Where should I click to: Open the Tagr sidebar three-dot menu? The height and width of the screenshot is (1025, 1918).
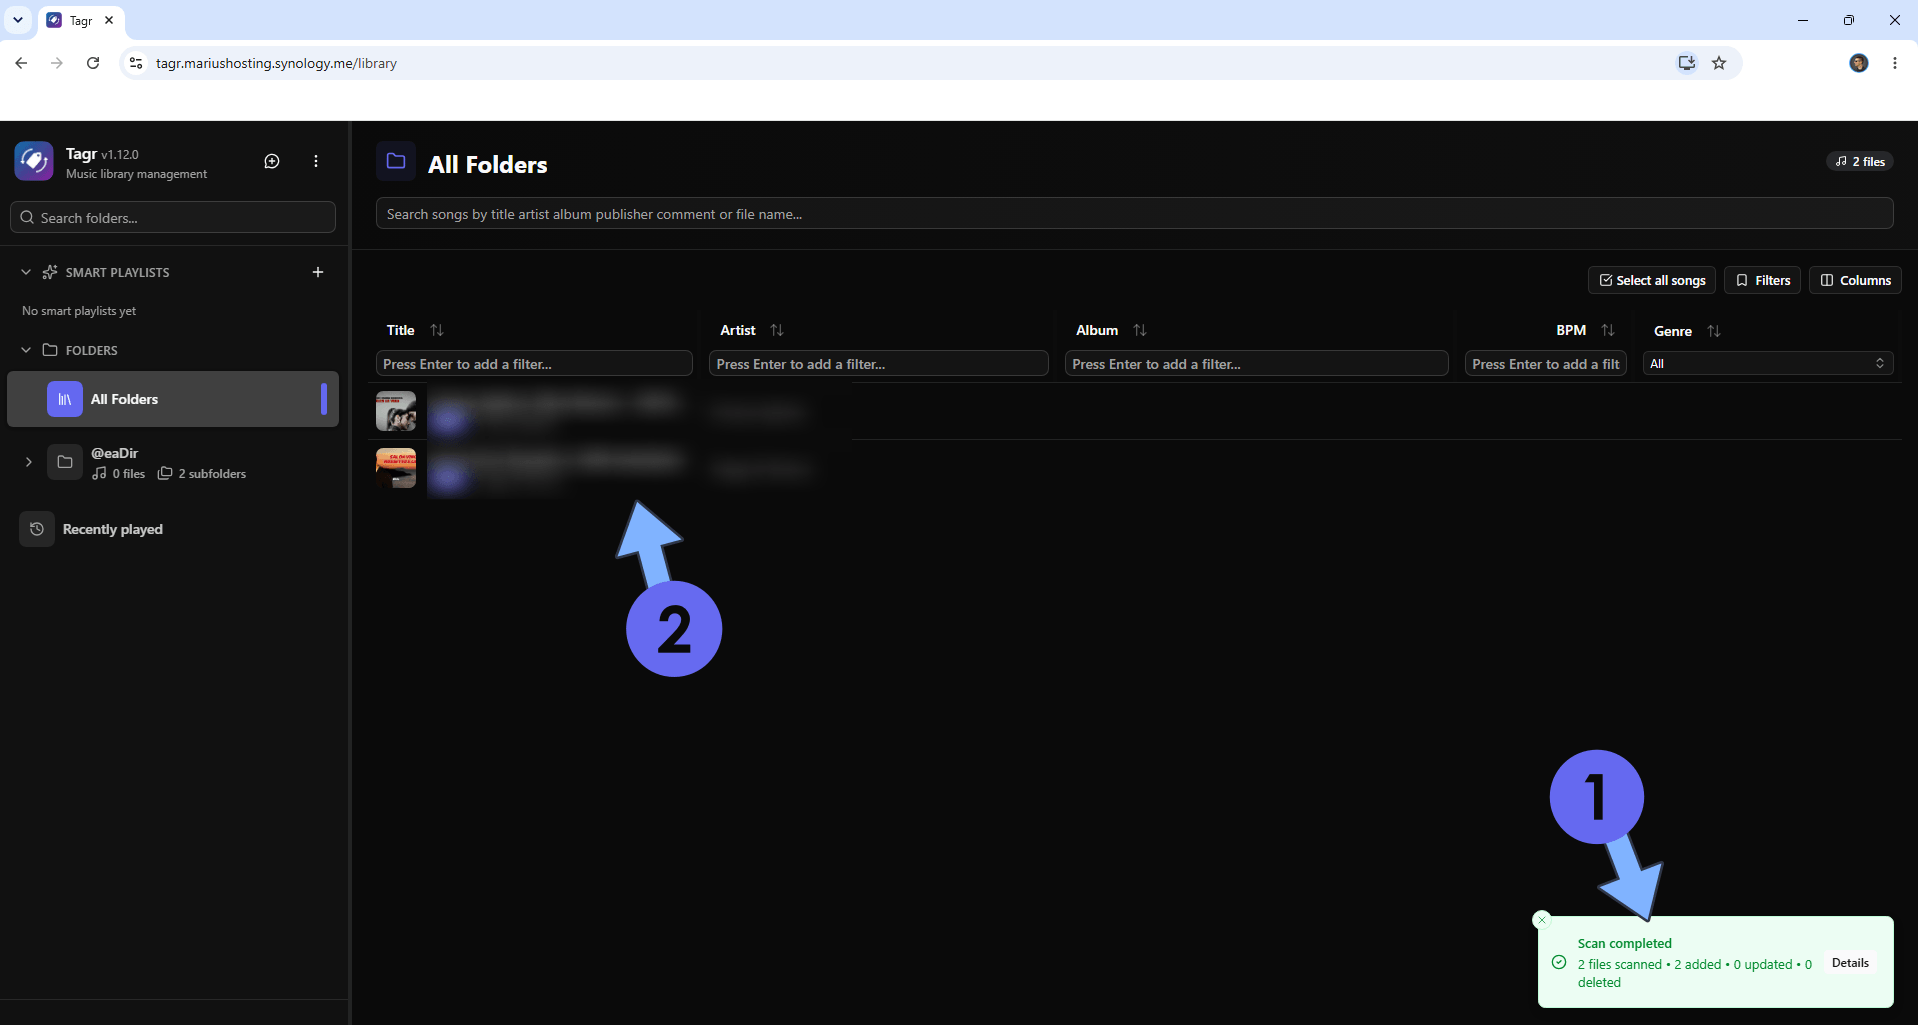point(316,161)
